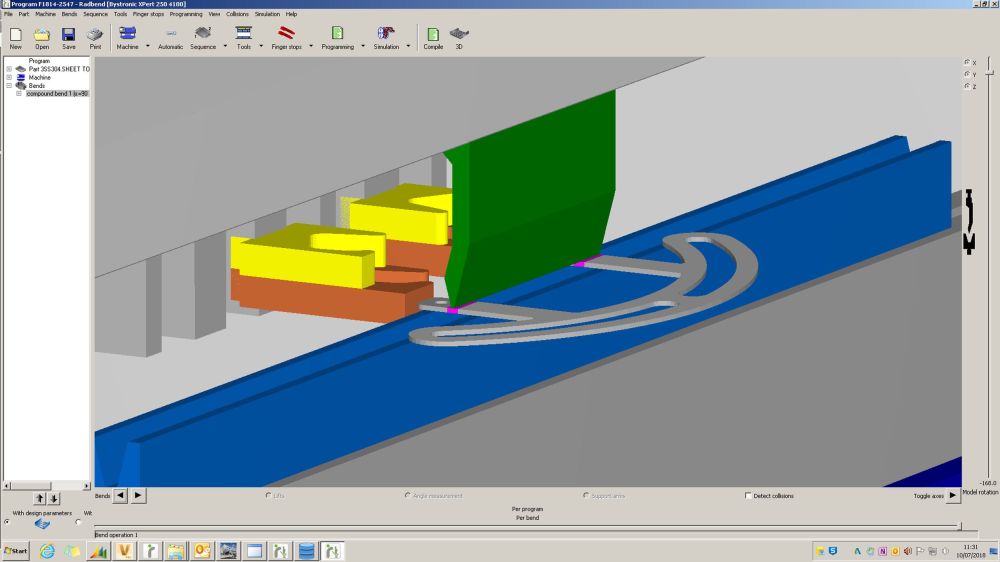Click the Simulation toolbar icon
1000x562 pixels.
pyautogui.click(x=386, y=35)
